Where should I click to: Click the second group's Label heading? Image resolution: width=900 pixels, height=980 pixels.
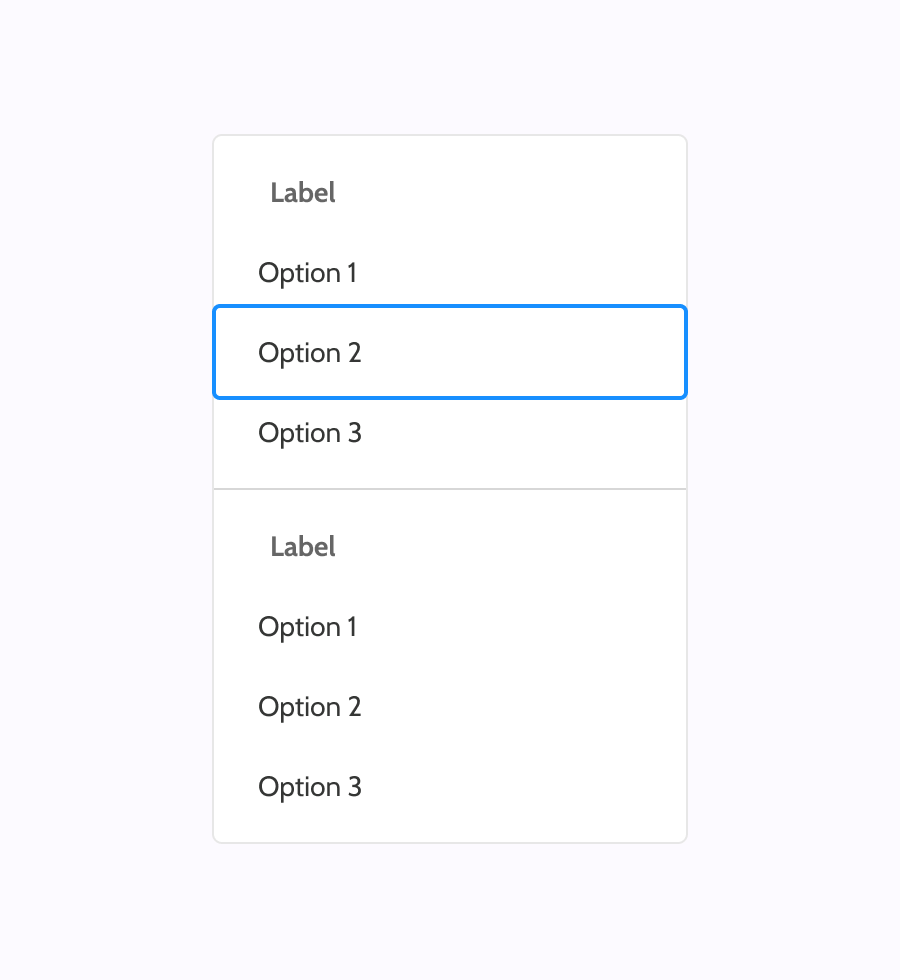pos(303,547)
